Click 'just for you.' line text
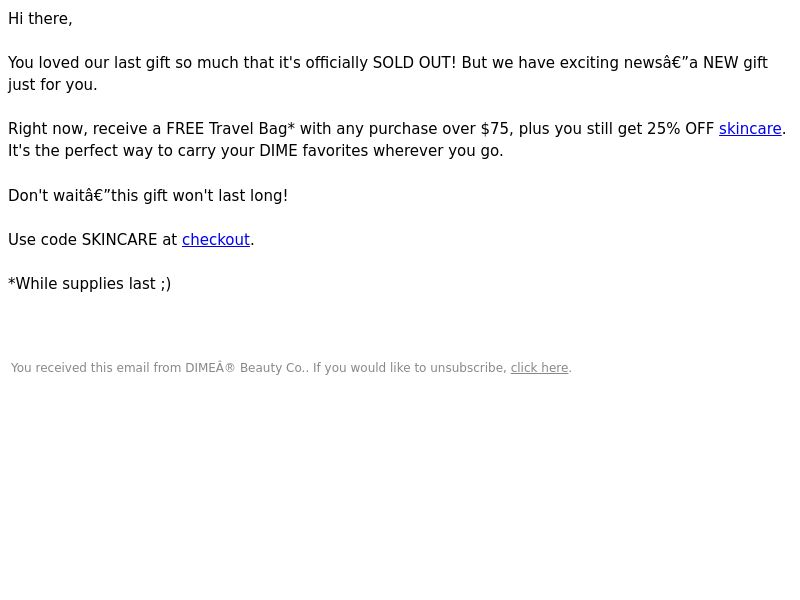This screenshot has width=800, height=600. click(x=53, y=85)
